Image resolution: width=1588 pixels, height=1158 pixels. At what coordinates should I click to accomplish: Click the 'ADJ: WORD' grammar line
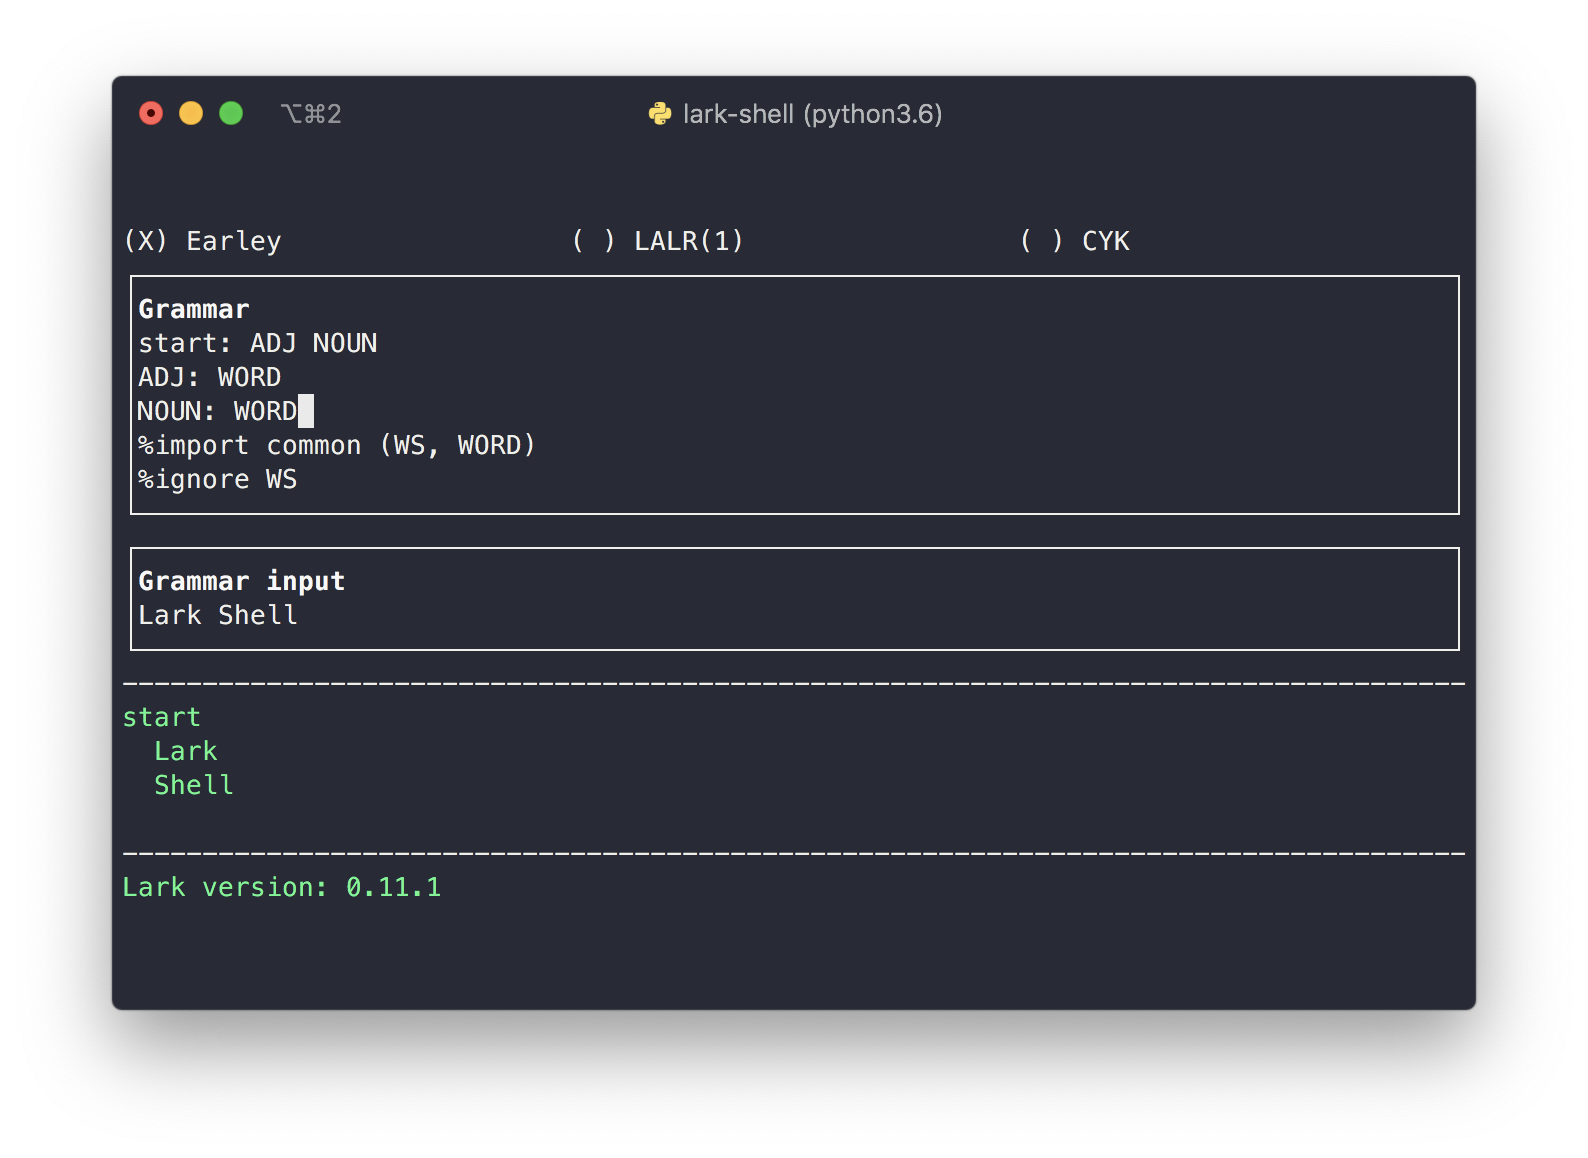tap(210, 377)
